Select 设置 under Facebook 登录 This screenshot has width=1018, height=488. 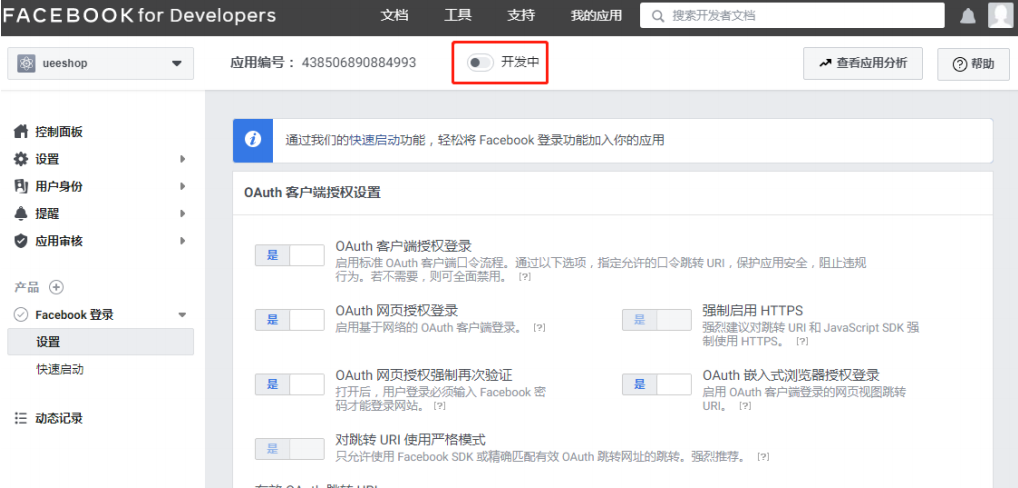click(x=101, y=342)
